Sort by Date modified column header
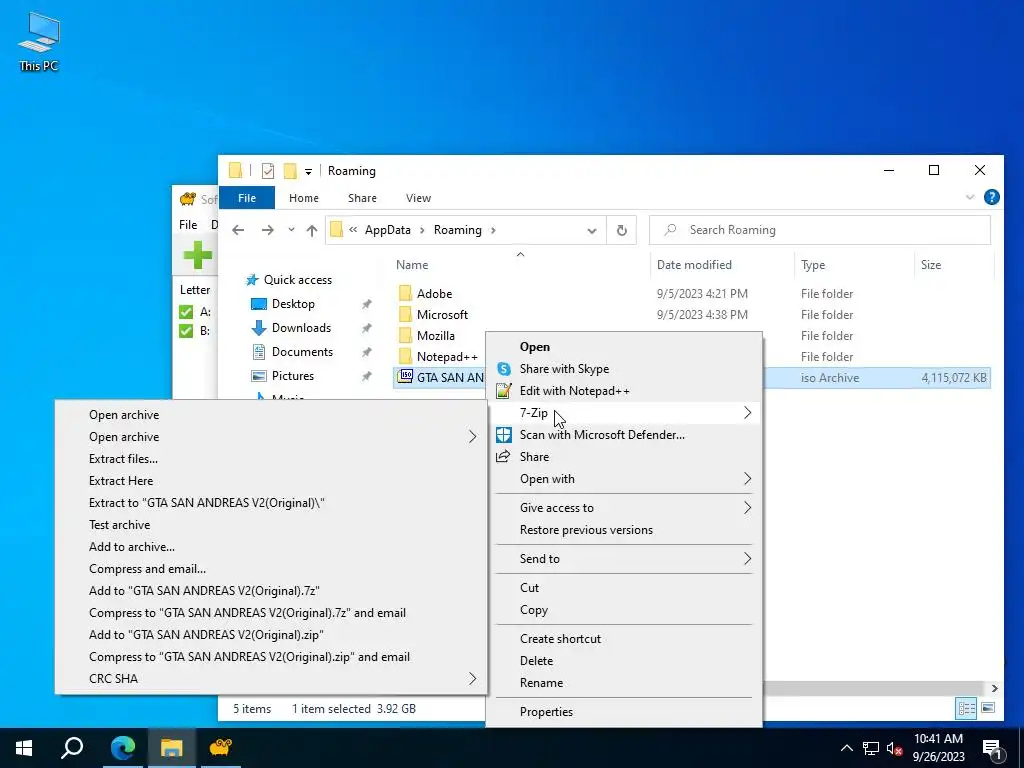 [x=694, y=265]
